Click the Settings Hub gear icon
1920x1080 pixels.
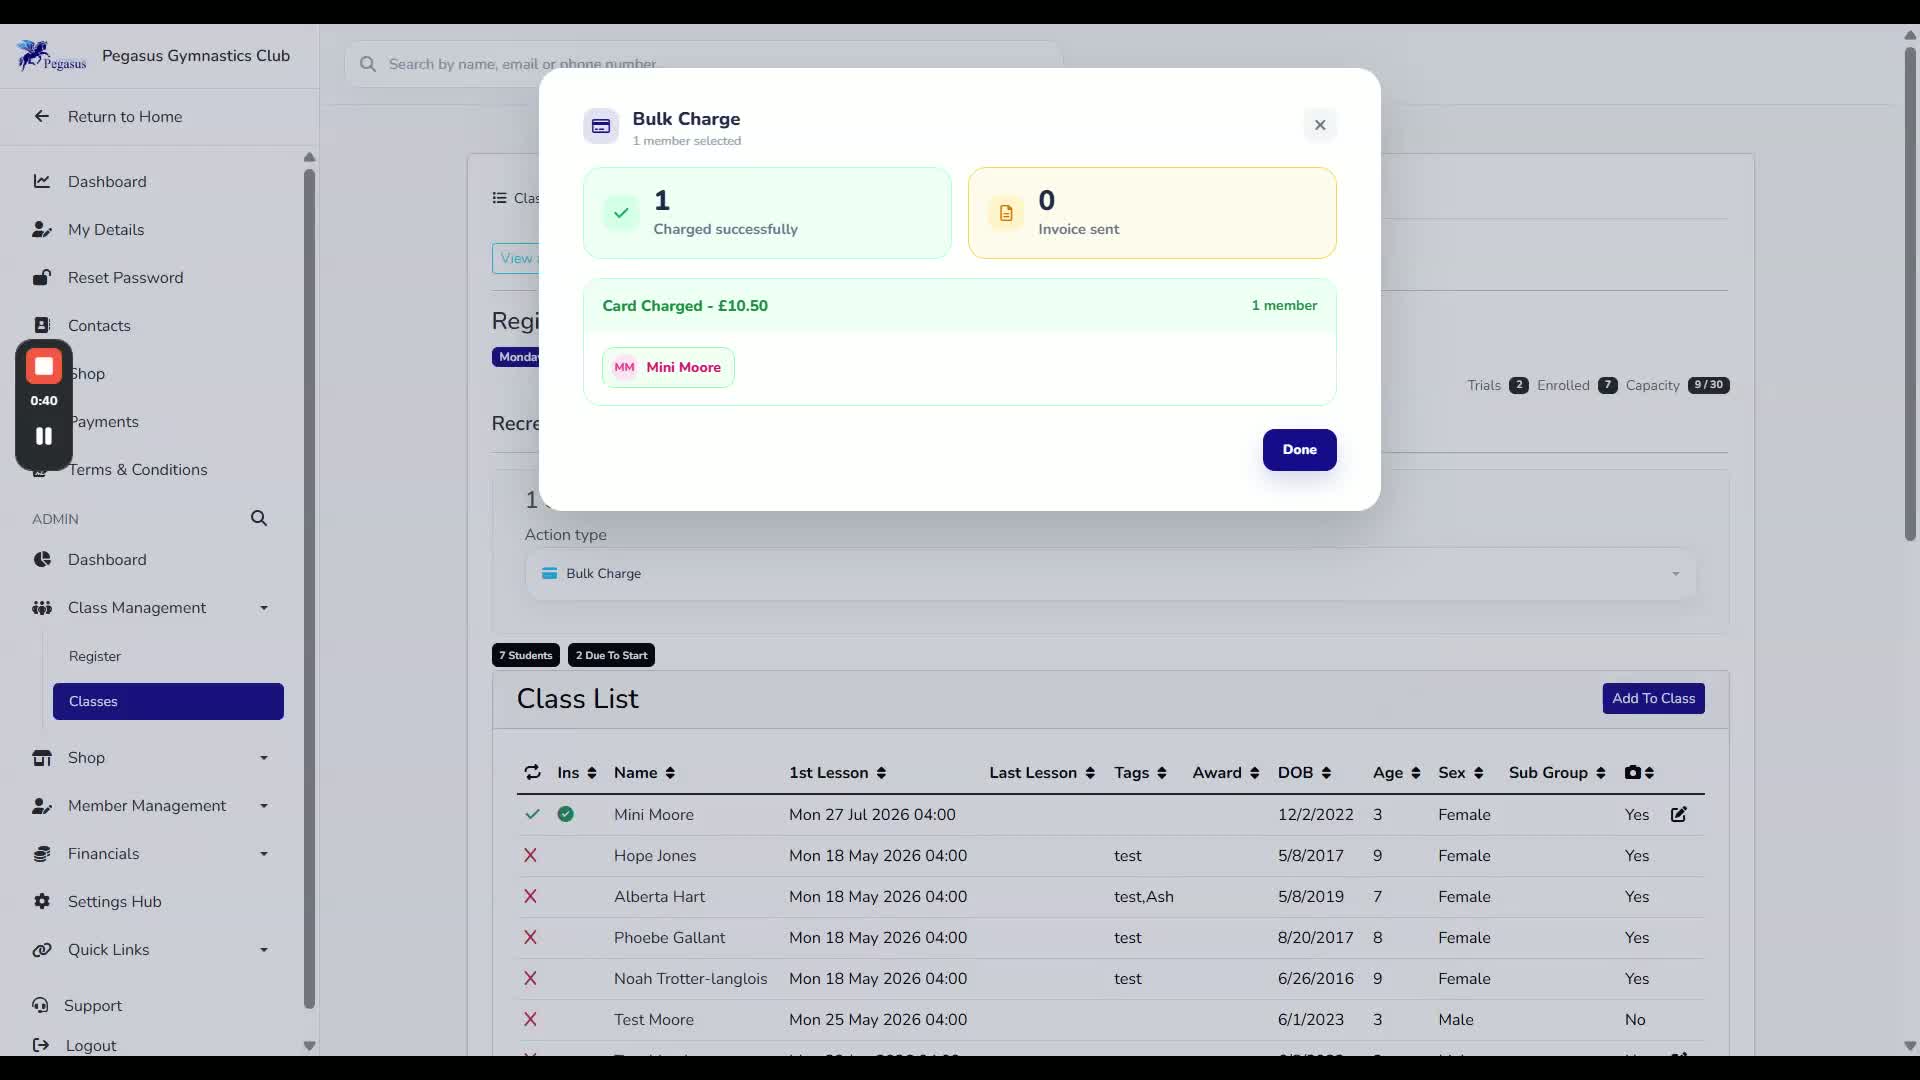tap(42, 901)
